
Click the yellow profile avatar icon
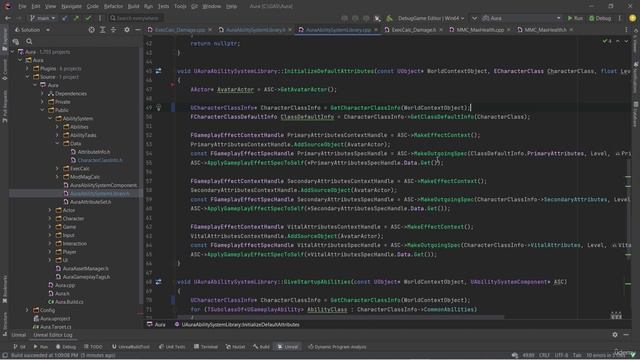632,18
